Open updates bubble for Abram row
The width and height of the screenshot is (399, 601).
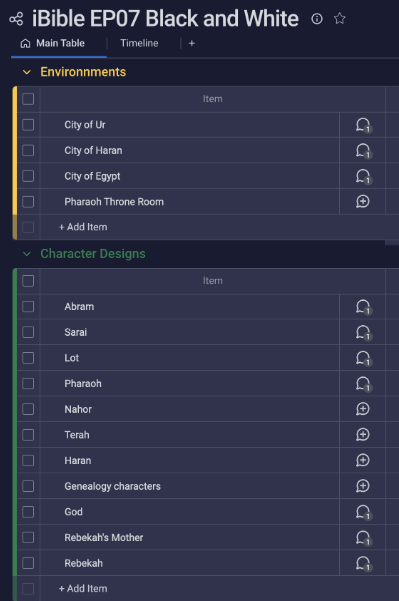[363, 307]
